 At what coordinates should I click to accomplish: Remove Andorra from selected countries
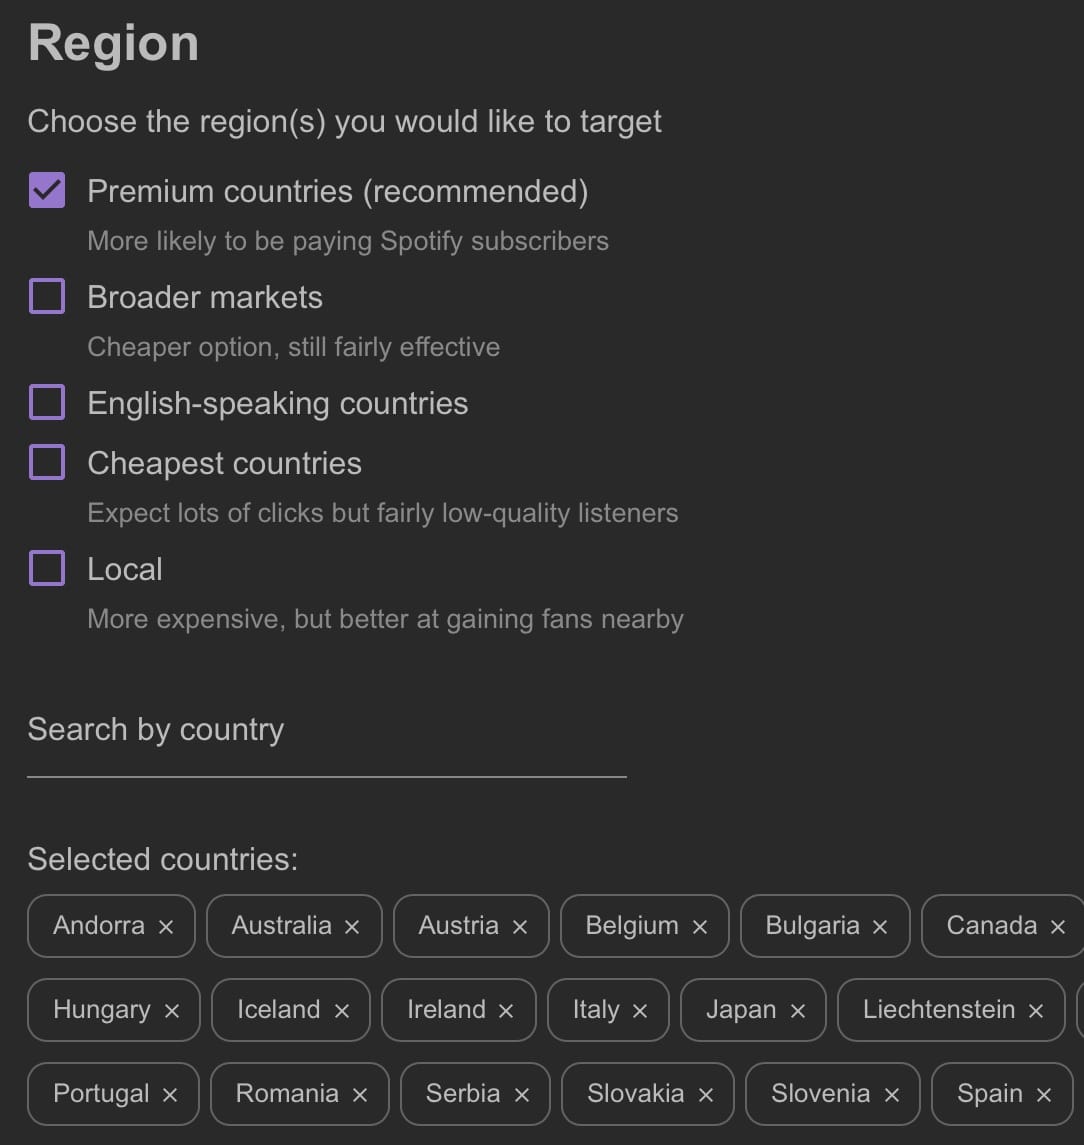(x=166, y=927)
